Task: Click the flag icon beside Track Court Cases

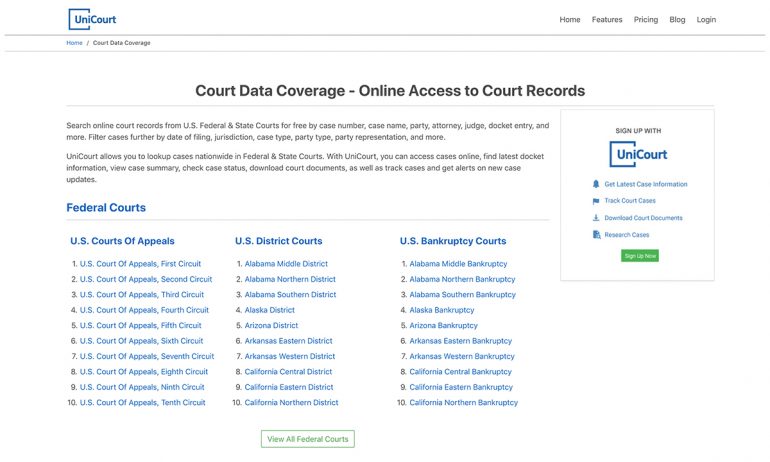Action: [x=596, y=201]
